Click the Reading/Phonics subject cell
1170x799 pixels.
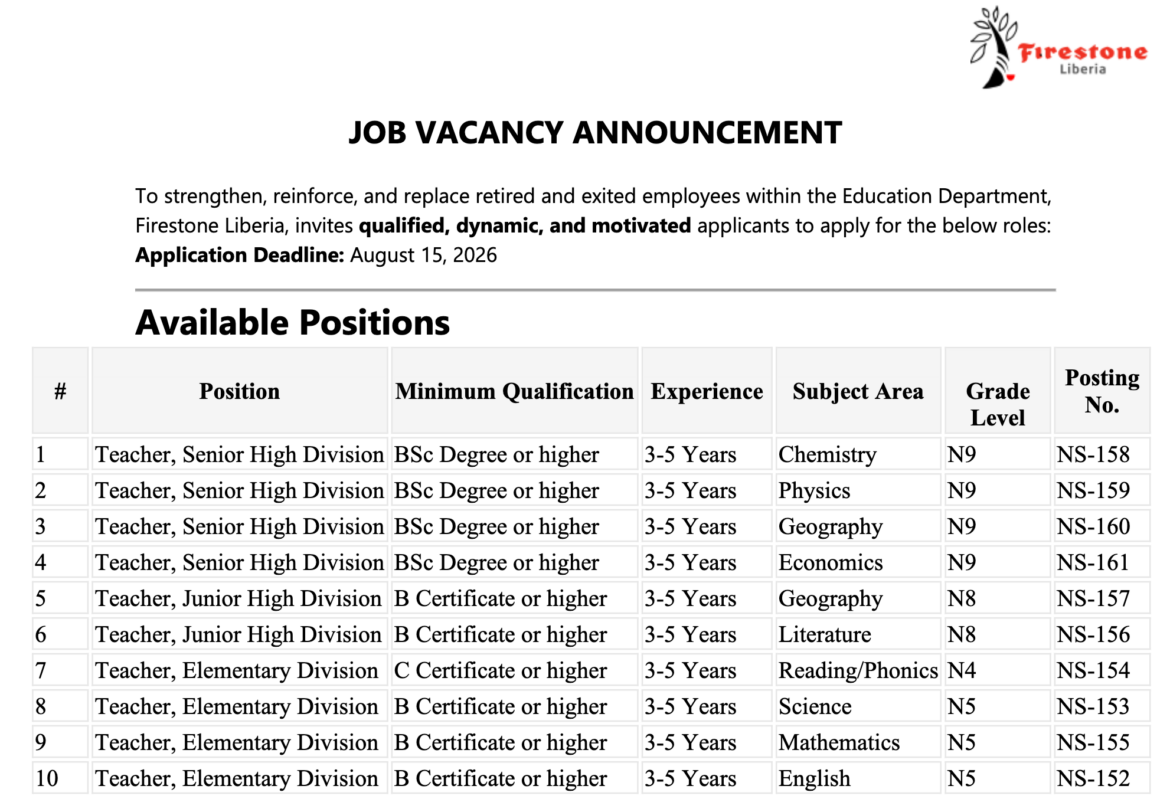point(858,670)
